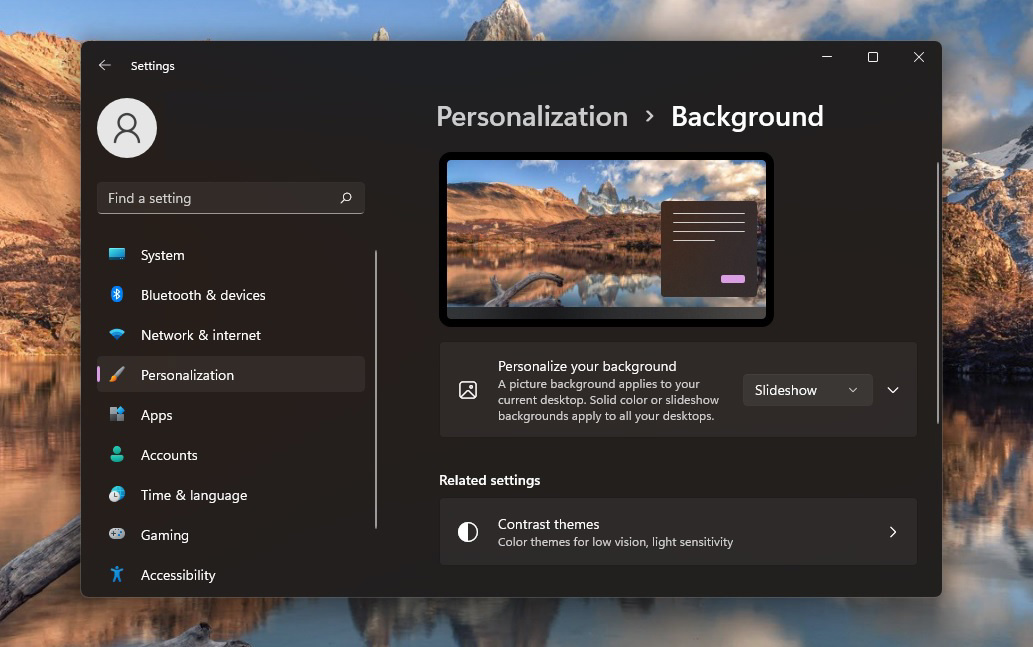Click the user account avatar
Viewport: 1033px width, 647px height.
coord(127,128)
